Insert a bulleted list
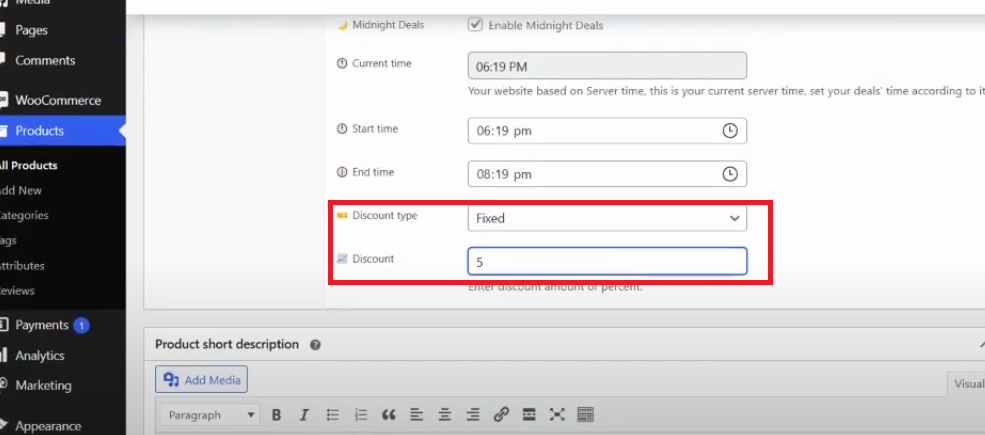 point(333,415)
